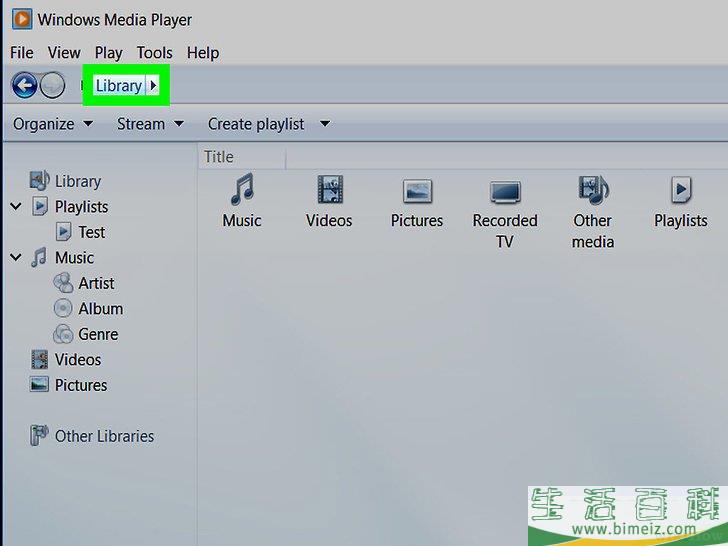728x546 pixels.
Task: Open the Videos category icon in main pane
Action: (x=330, y=189)
